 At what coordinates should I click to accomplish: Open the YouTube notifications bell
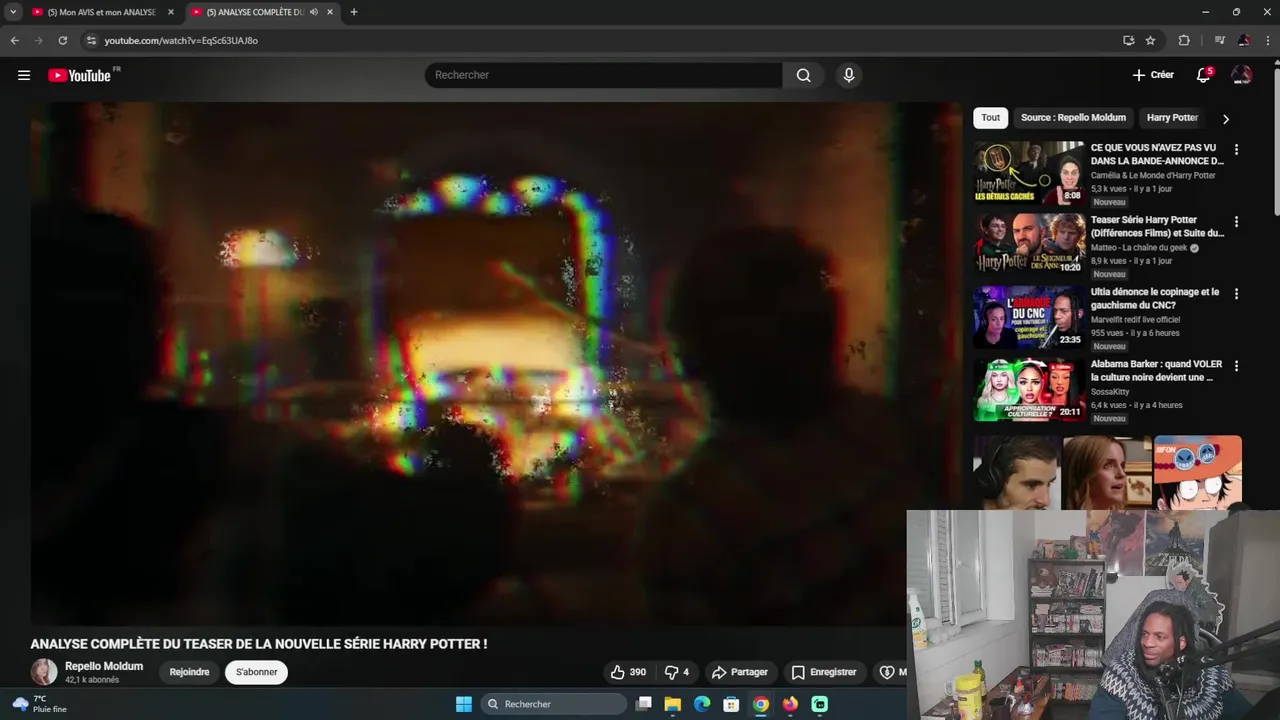click(1204, 75)
